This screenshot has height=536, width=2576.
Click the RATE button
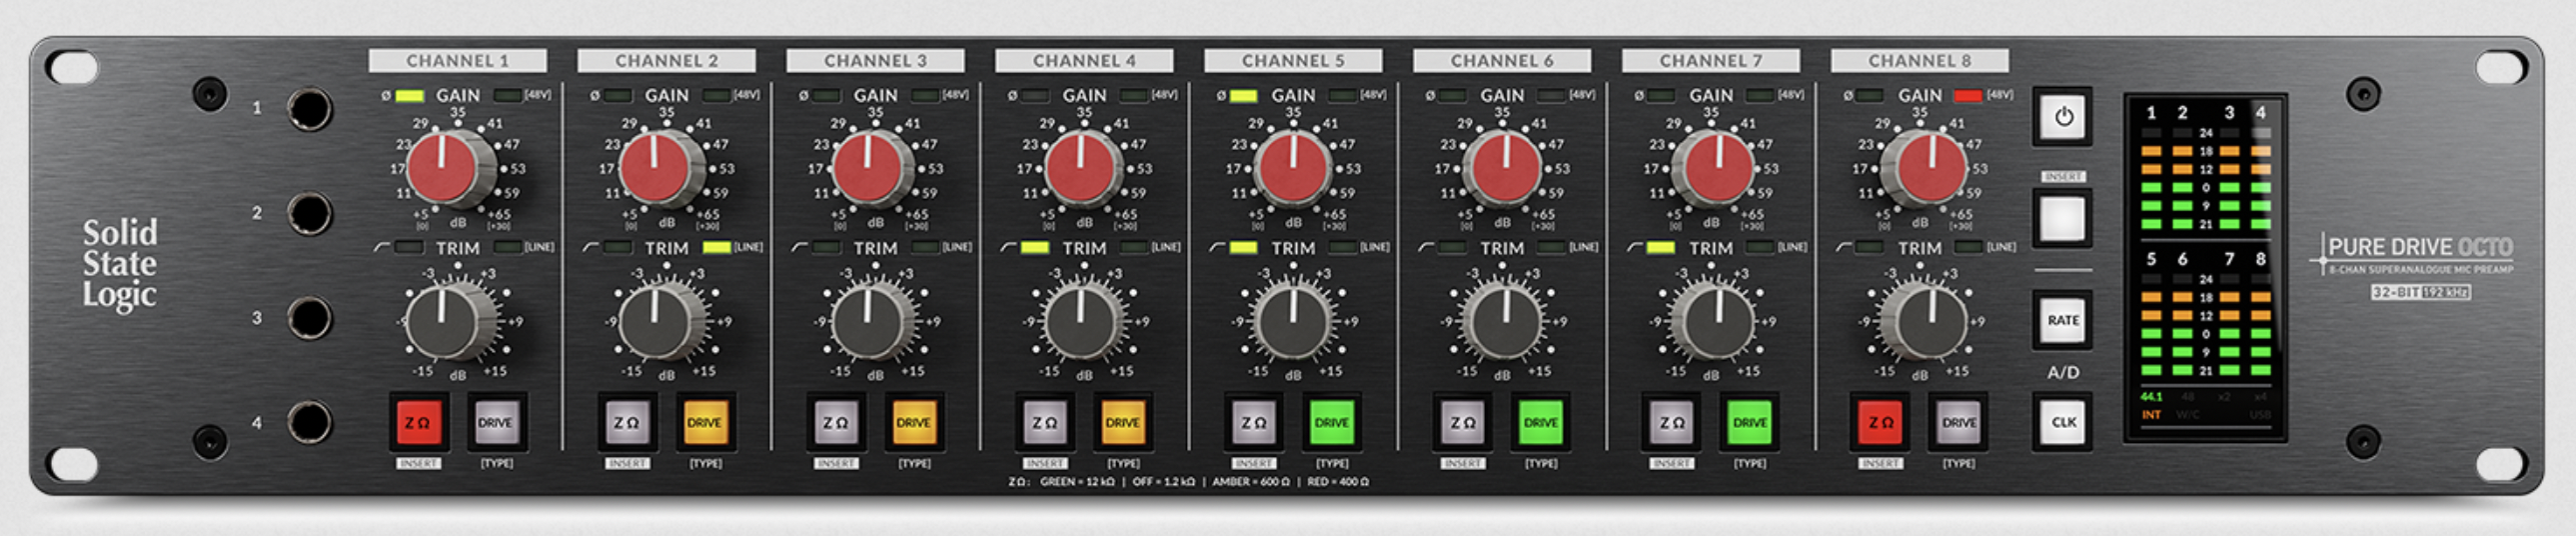point(2063,320)
